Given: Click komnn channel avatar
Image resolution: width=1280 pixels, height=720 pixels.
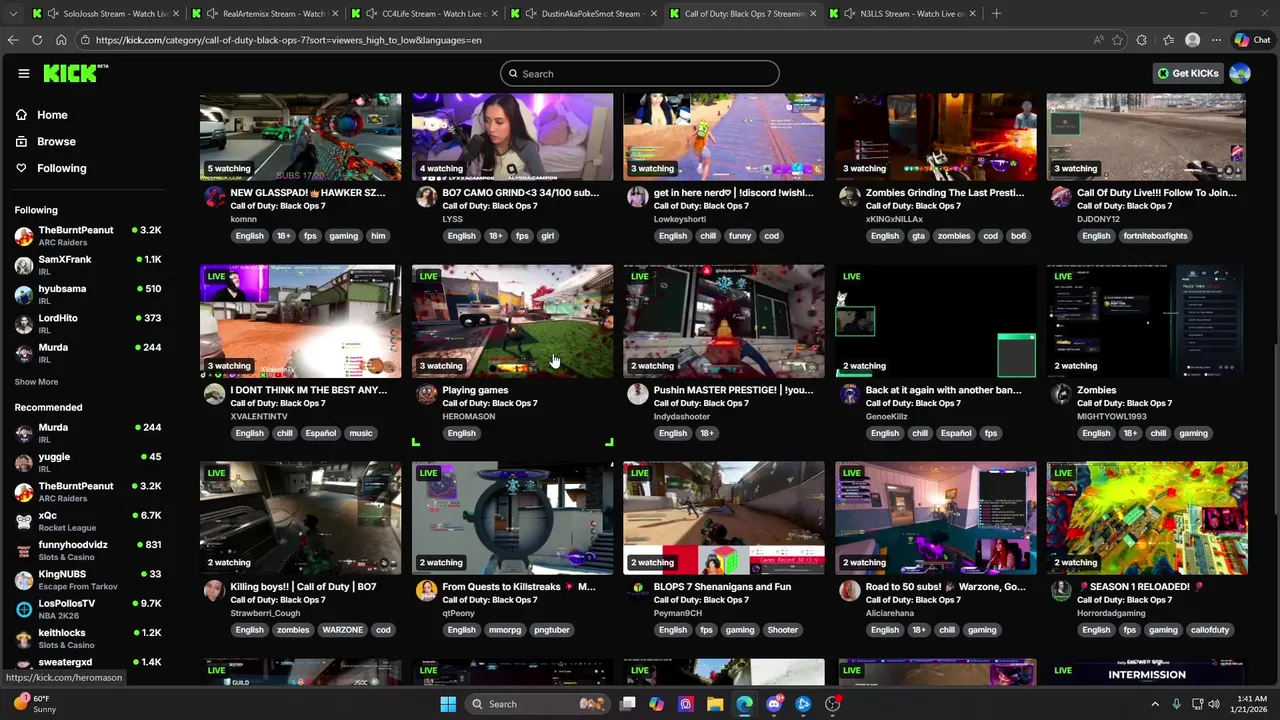Looking at the screenshot, I should click(x=214, y=197).
